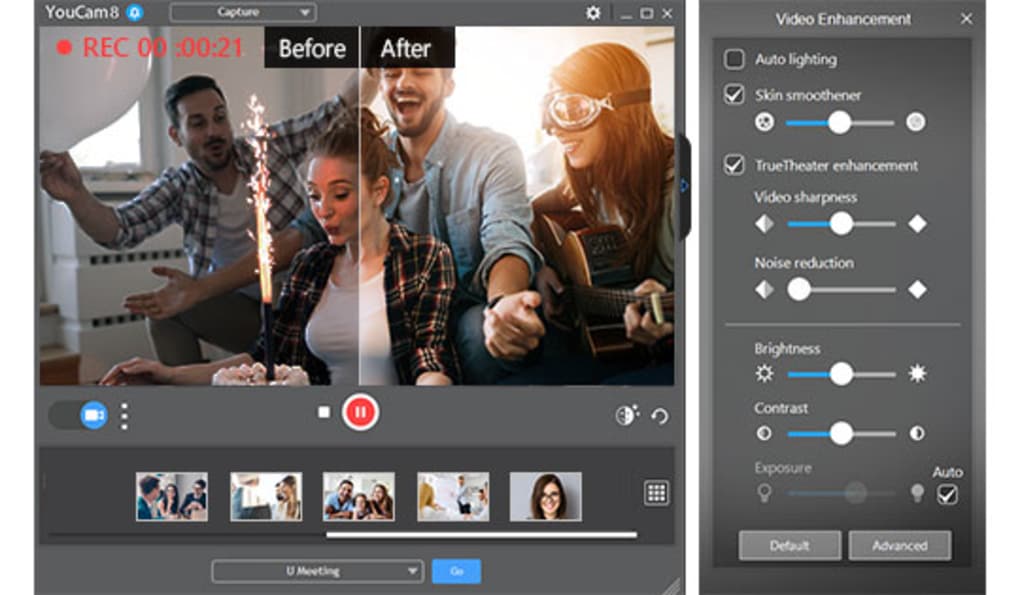Expand the U Meeting dropdown
This screenshot has width=1020, height=595.
[x=317, y=571]
